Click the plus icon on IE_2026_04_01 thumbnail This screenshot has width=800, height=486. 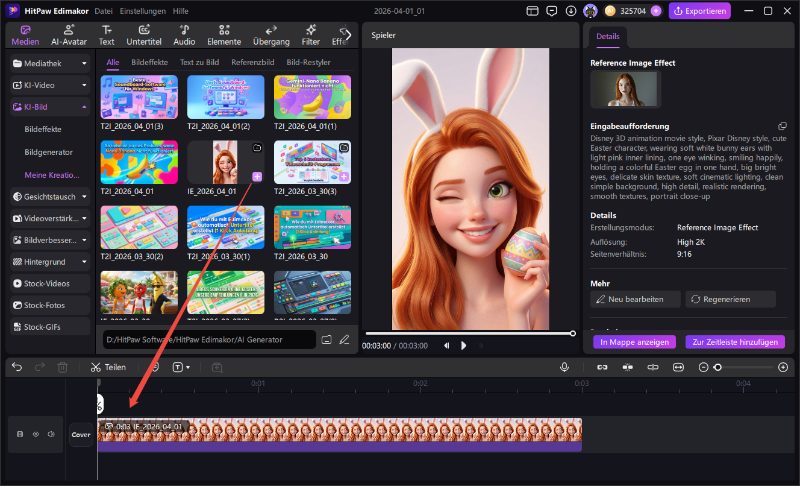pyautogui.click(x=257, y=176)
